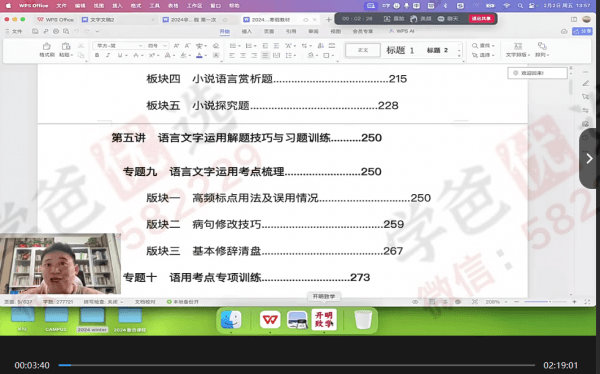The width and height of the screenshot is (600, 374).
Task: Expand the right side panel arrow
Action: click(x=589, y=158)
